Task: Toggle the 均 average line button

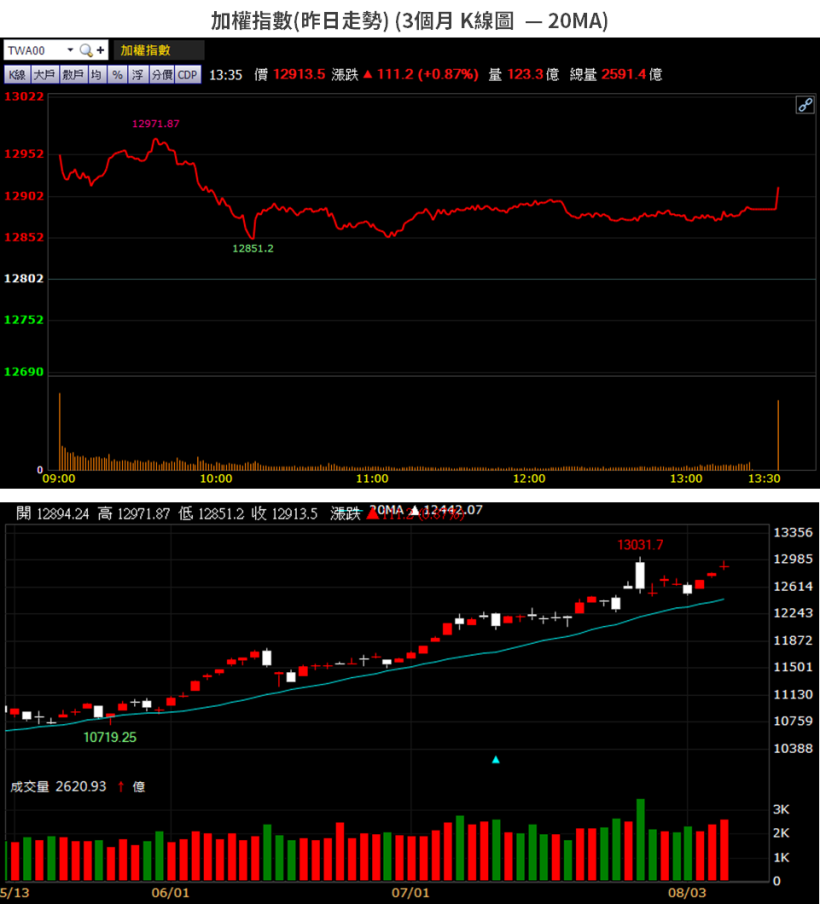Action: 96,74
